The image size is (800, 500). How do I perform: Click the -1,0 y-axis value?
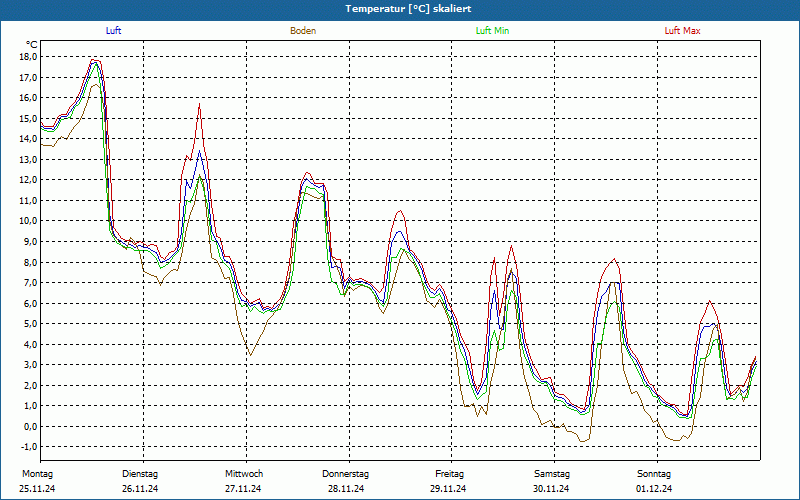point(29,447)
